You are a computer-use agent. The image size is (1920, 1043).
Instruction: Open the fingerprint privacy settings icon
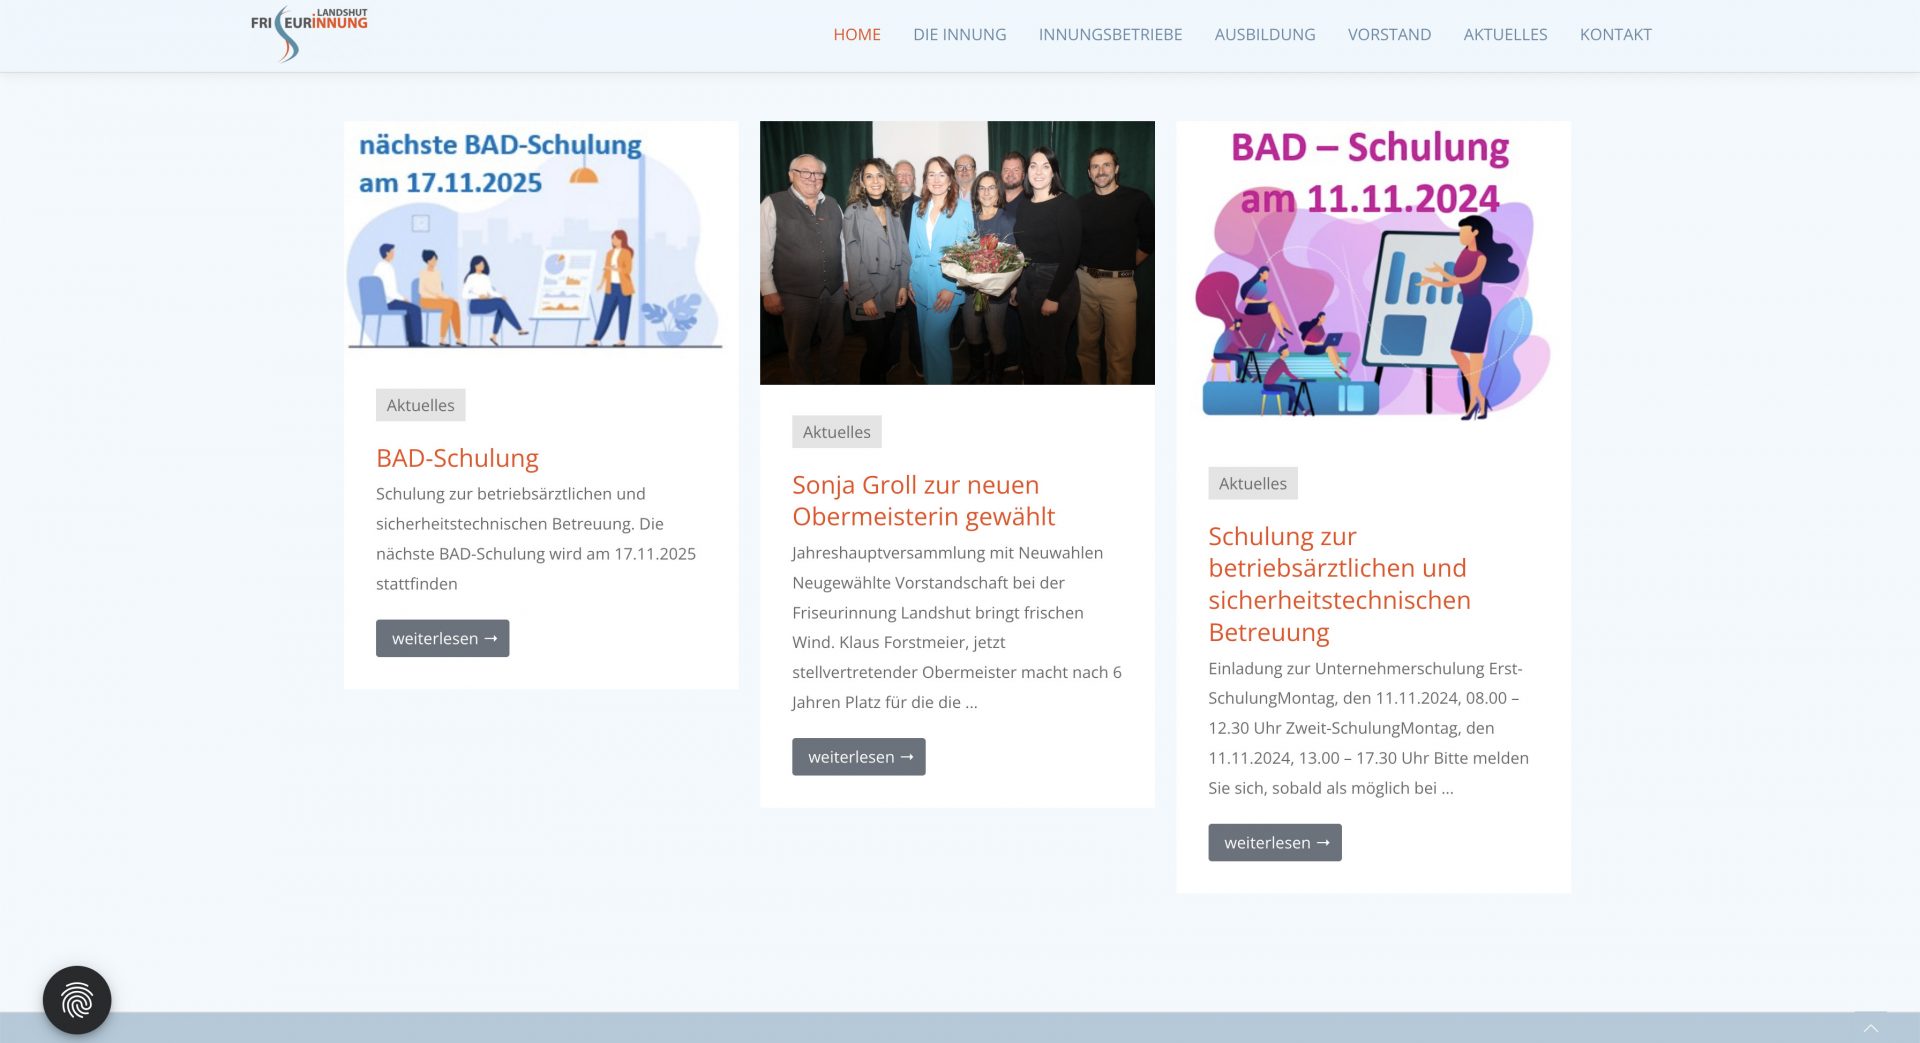[x=77, y=999]
